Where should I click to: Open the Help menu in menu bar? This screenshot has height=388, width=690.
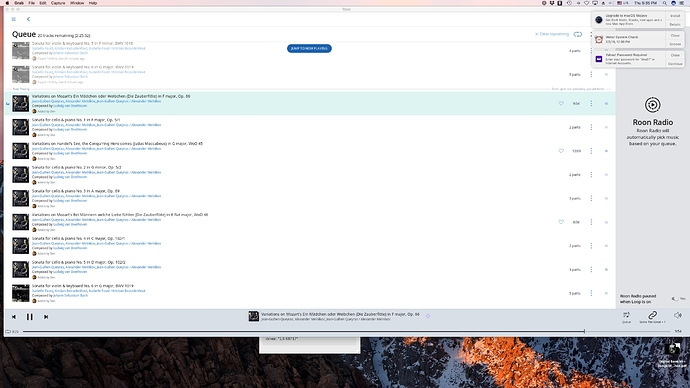93,3
